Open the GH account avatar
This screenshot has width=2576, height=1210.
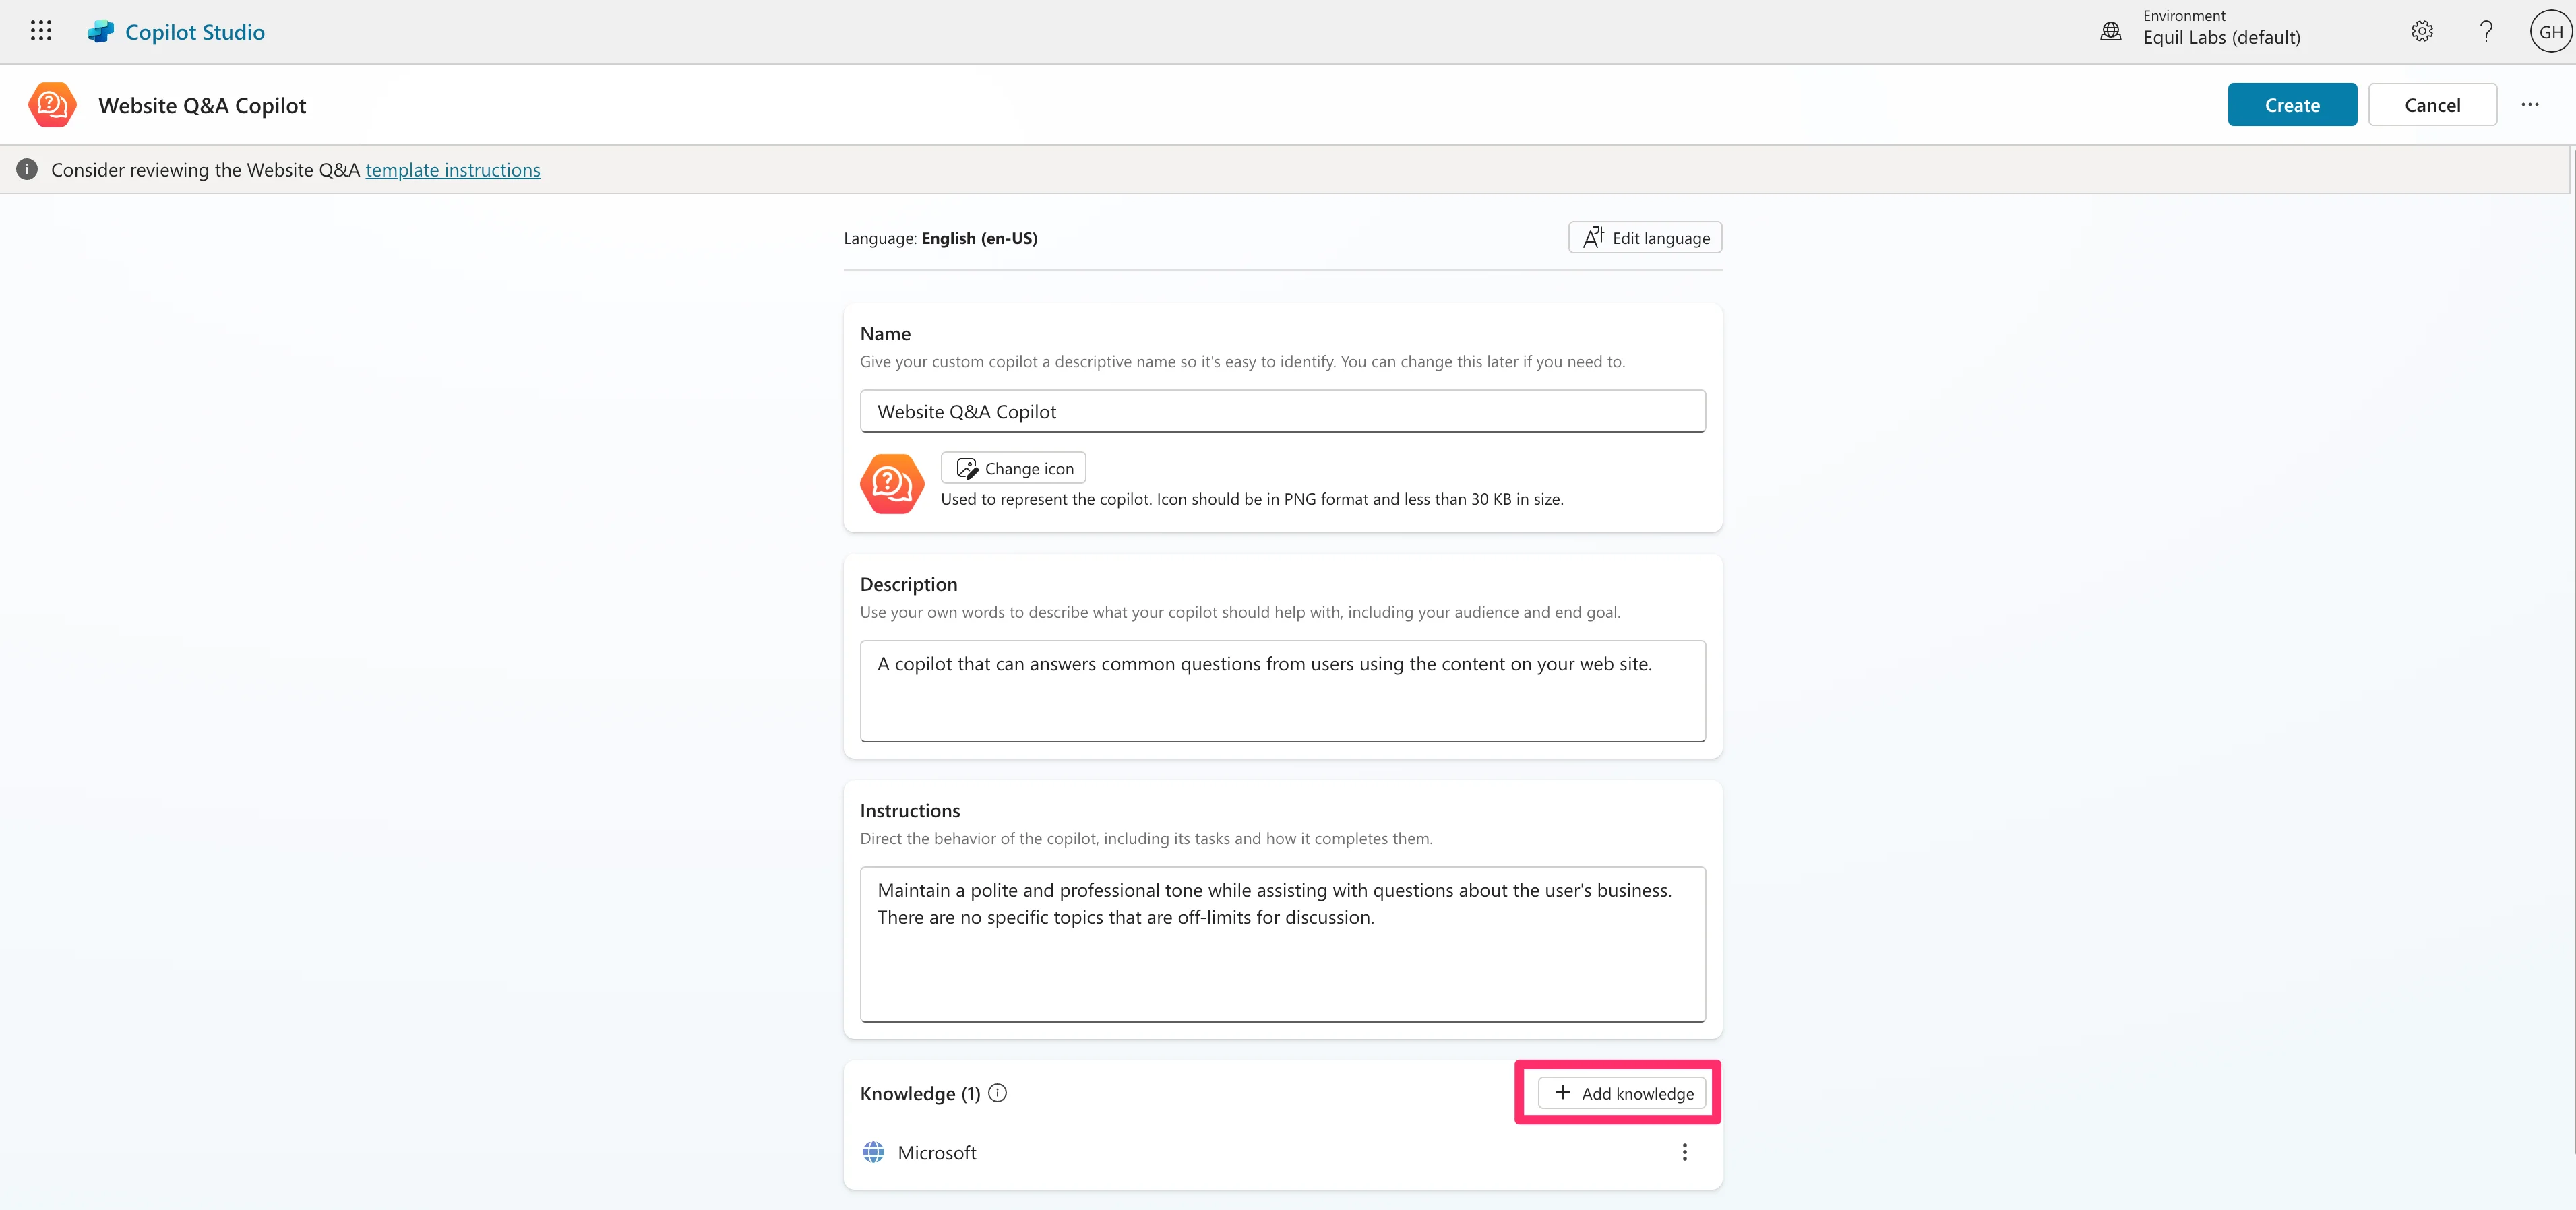2550,32
